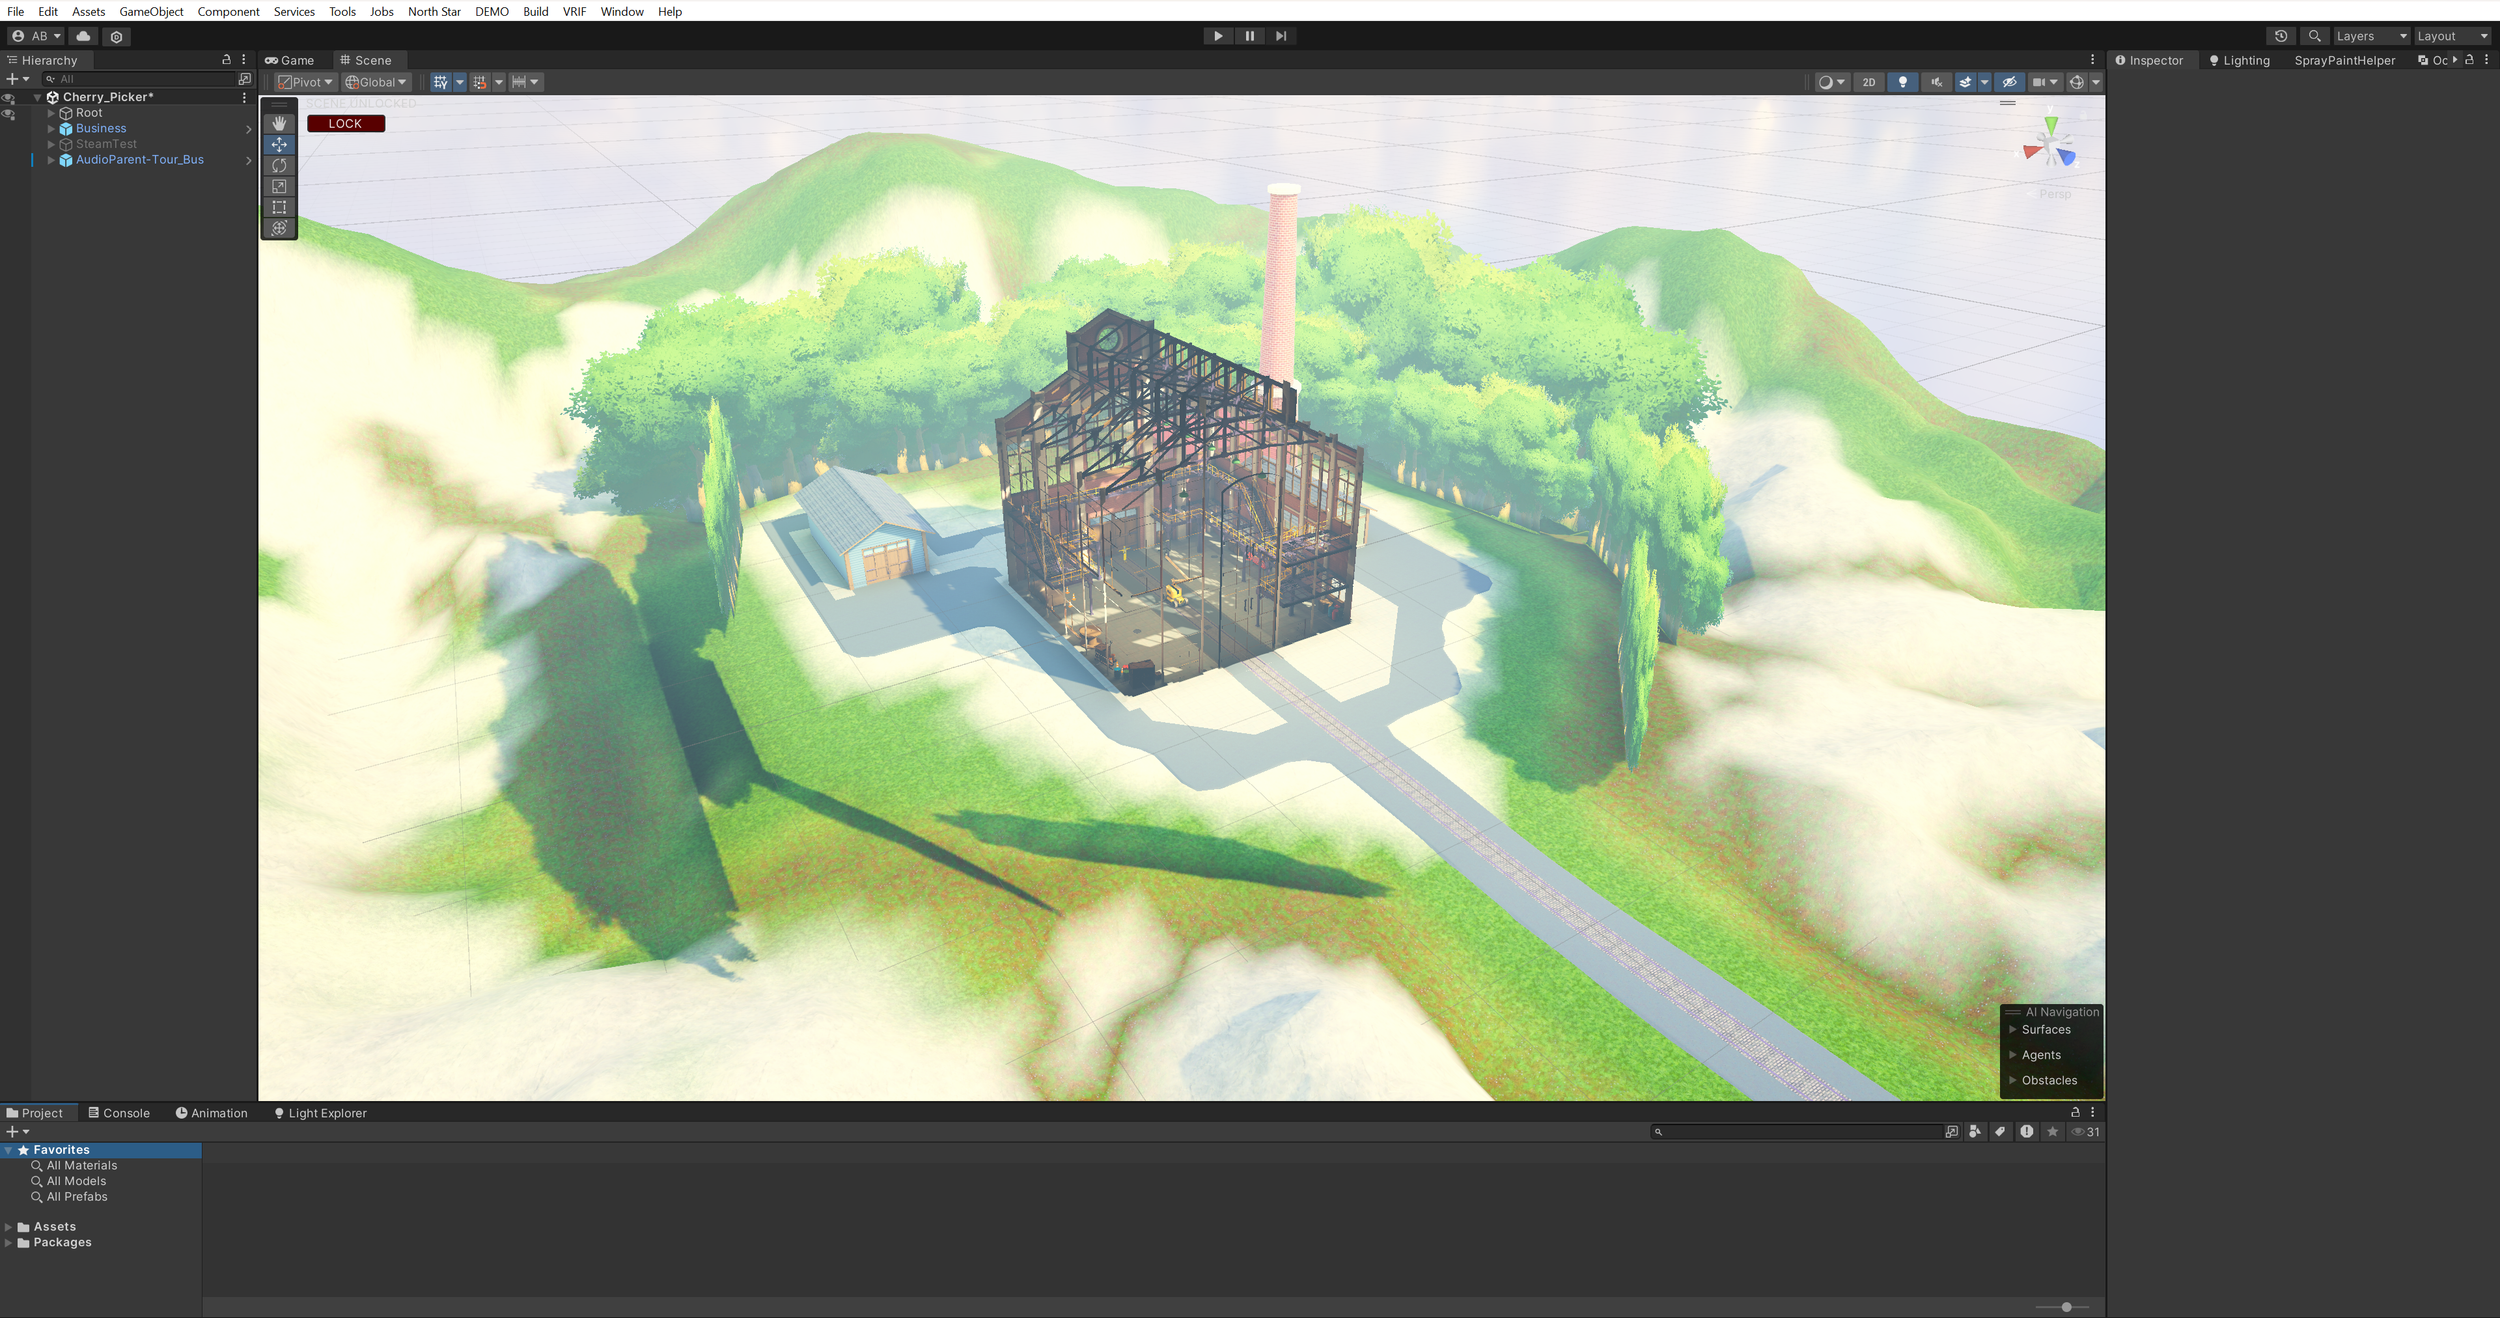
Task: Toggle 2D view mode
Action: [x=1868, y=82]
